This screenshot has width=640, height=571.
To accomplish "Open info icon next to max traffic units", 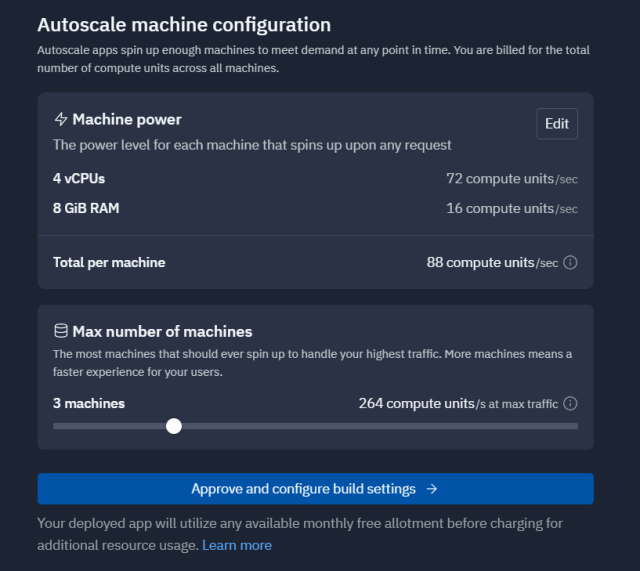I will 571,404.
